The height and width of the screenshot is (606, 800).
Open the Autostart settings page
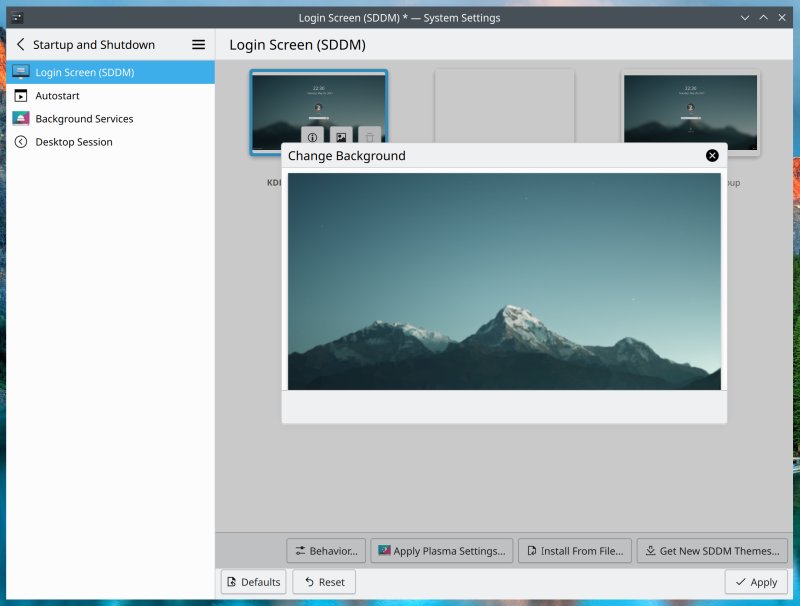click(x=57, y=96)
